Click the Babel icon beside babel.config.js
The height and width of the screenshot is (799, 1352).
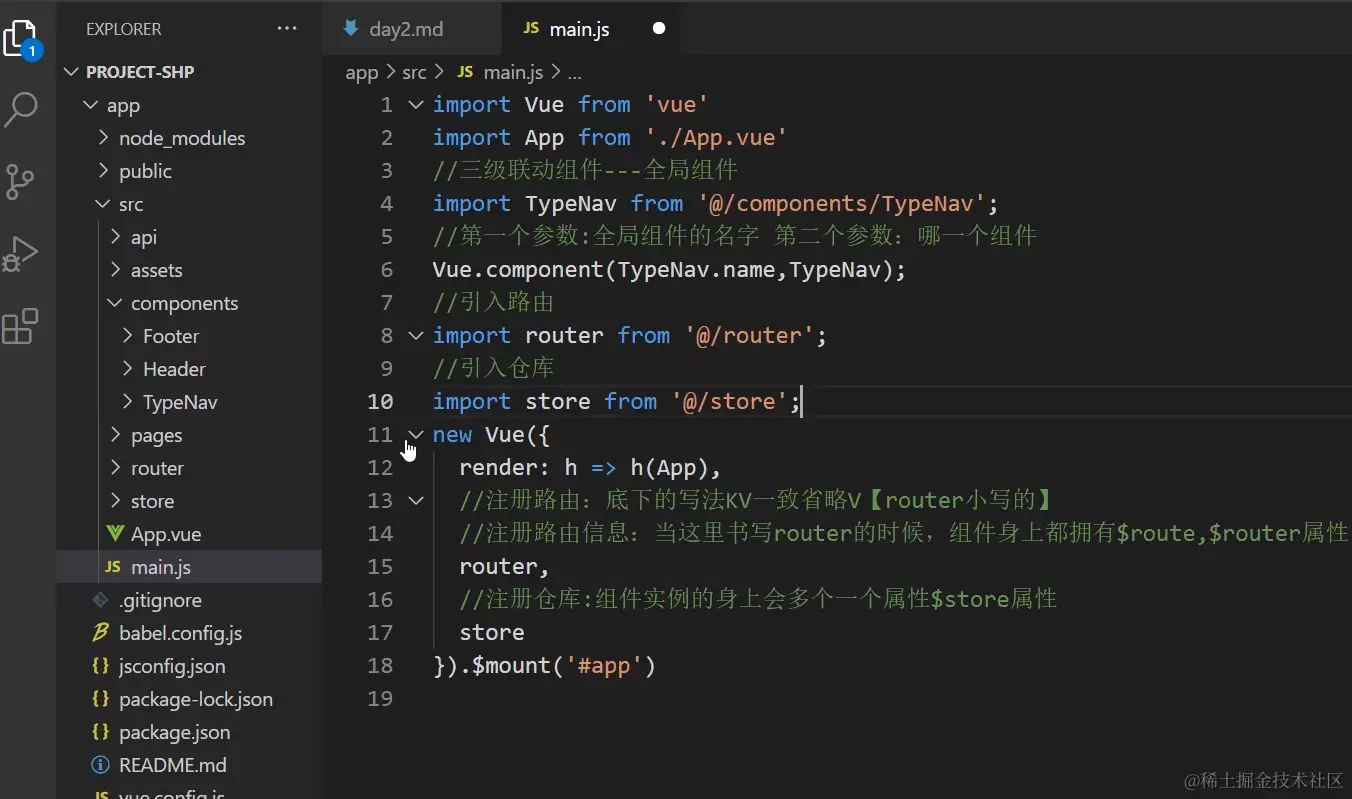tap(100, 633)
